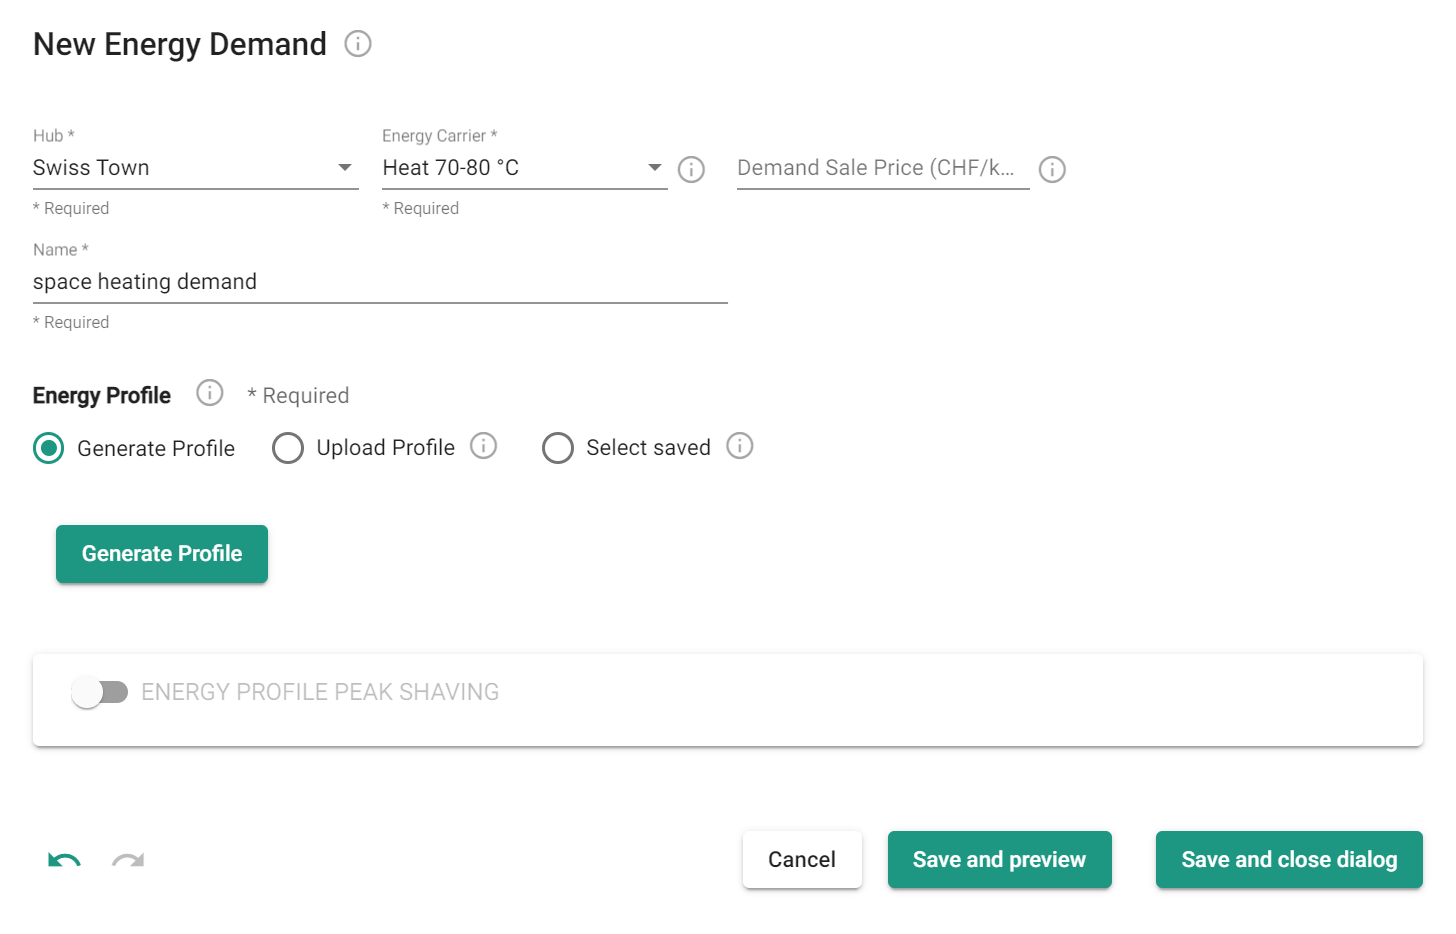Image resolution: width=1456 pixels, height=934 pixels.
Task: Click Save and preview button
Action: point(999,860)
